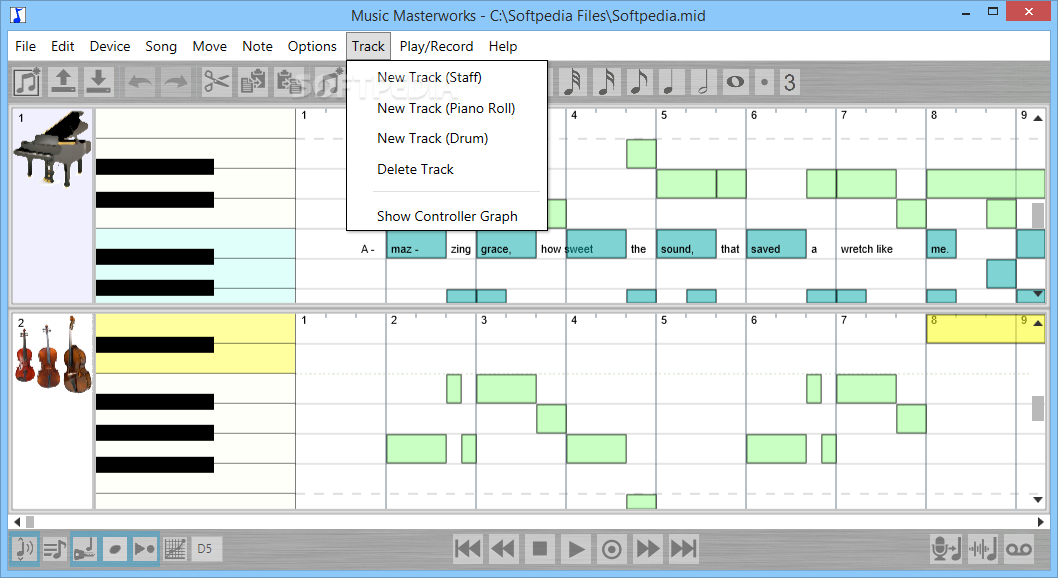
Task: Click the tape voicemail recorder icon
Action: pos(1019,549)
